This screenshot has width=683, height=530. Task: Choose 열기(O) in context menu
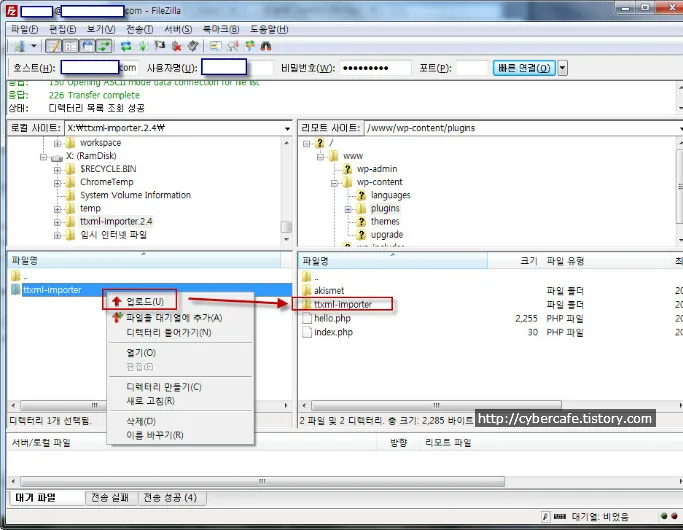click(180, 352)
